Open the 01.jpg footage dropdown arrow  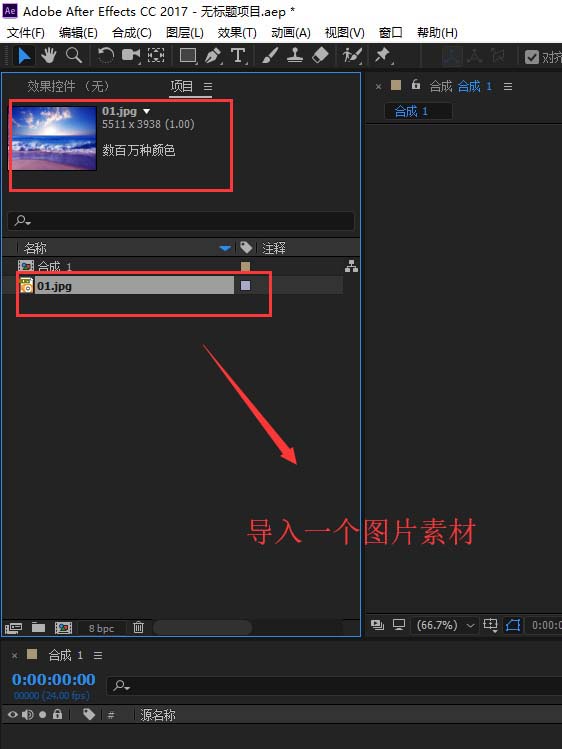click(x=147, y=111)
